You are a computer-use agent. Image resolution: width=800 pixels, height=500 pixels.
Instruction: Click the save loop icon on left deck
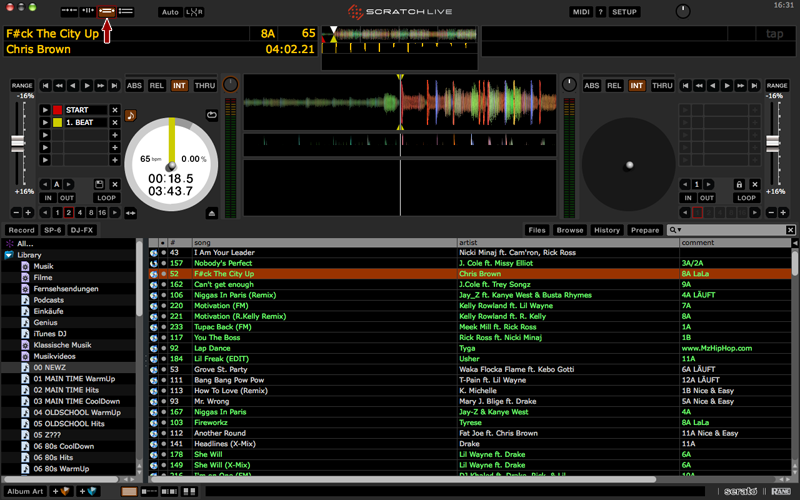click(99, 184)
